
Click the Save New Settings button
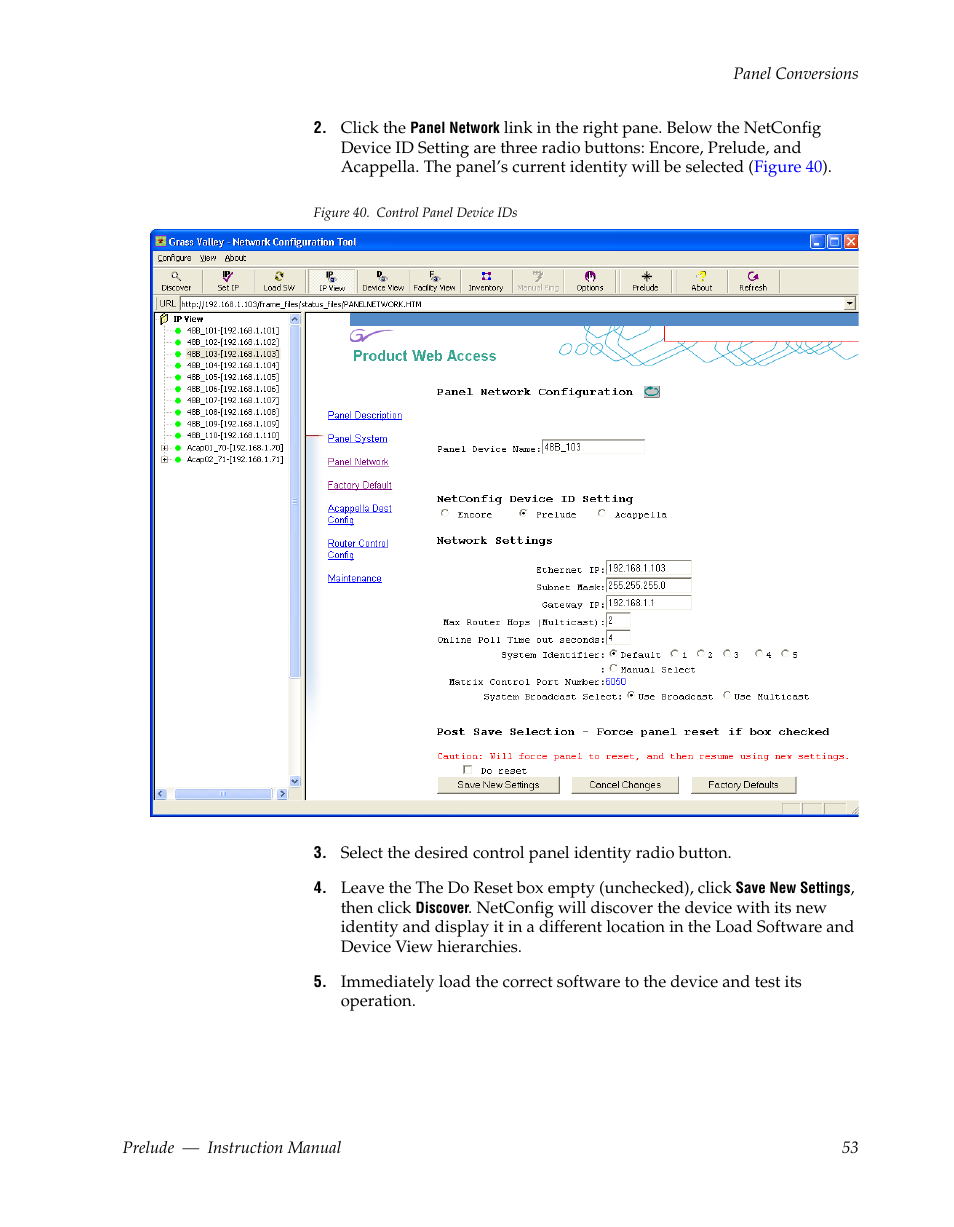point(498,785)
